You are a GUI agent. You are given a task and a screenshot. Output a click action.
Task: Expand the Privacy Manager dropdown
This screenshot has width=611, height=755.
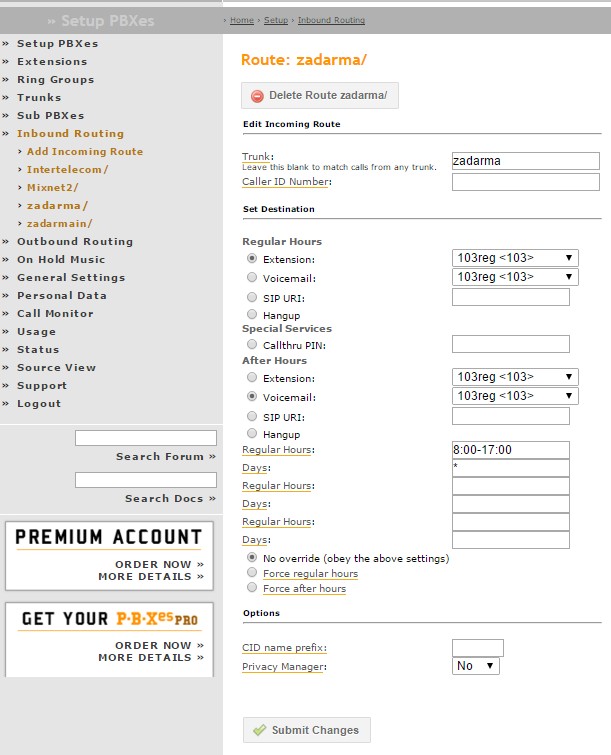(476, 666)
